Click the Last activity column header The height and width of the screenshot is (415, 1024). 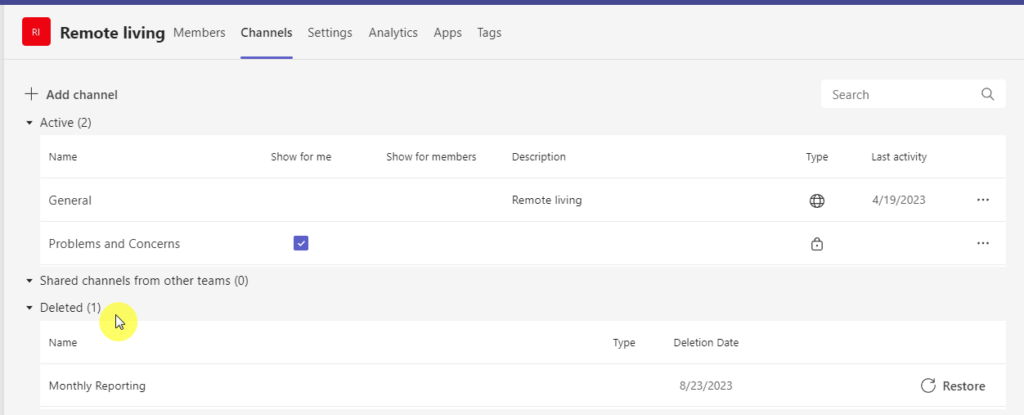tap(899, 157)
